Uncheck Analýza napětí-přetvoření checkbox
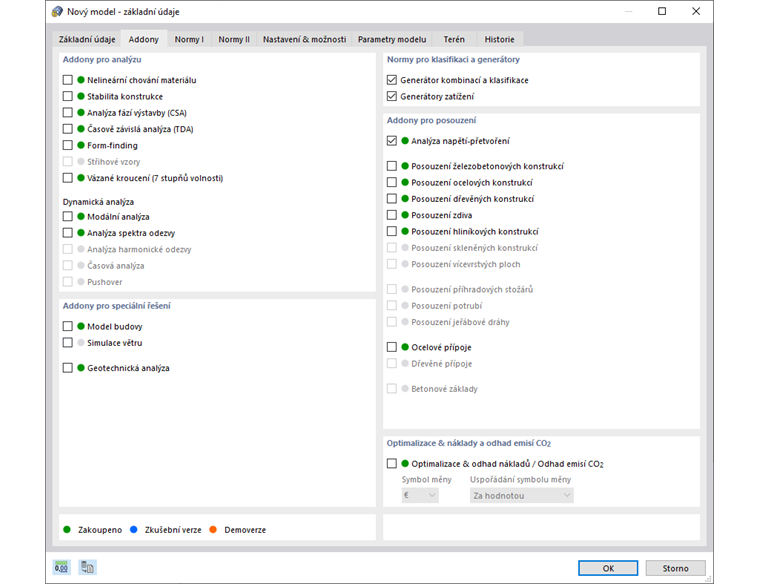Image resolution: width=760 pixels, height=584 pixels. (x=392, y=141)
